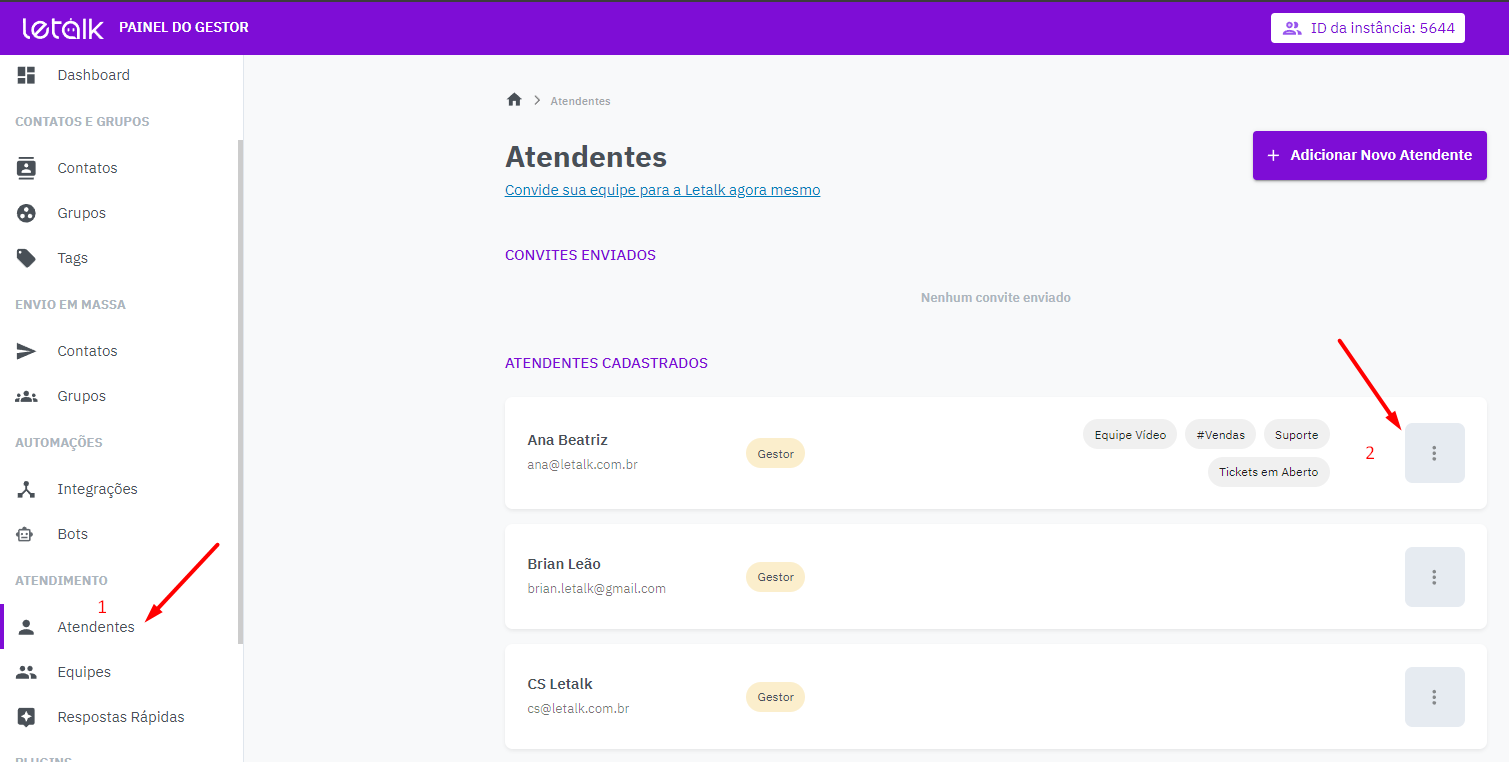Click the Tickets em Aberto chip
The image size is (1509, 762).
pyautogui.click(x=1268, y=472)
